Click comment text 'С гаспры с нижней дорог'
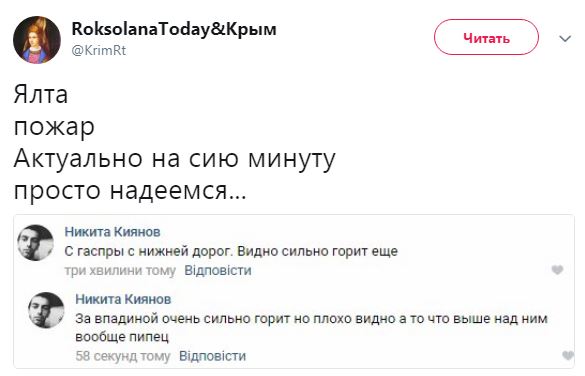This screenshot has height=376, width=585. click(148, 251)
